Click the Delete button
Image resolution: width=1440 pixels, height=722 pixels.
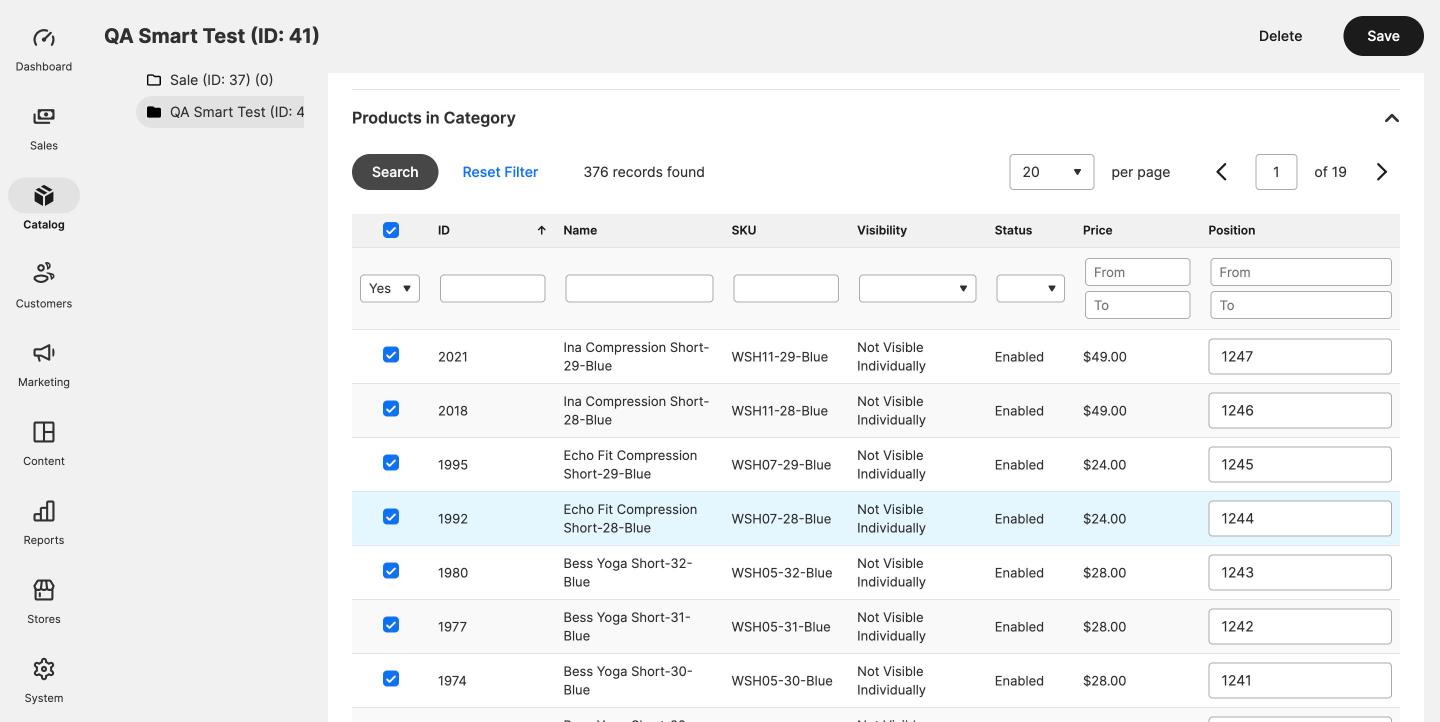point(1280,36)
